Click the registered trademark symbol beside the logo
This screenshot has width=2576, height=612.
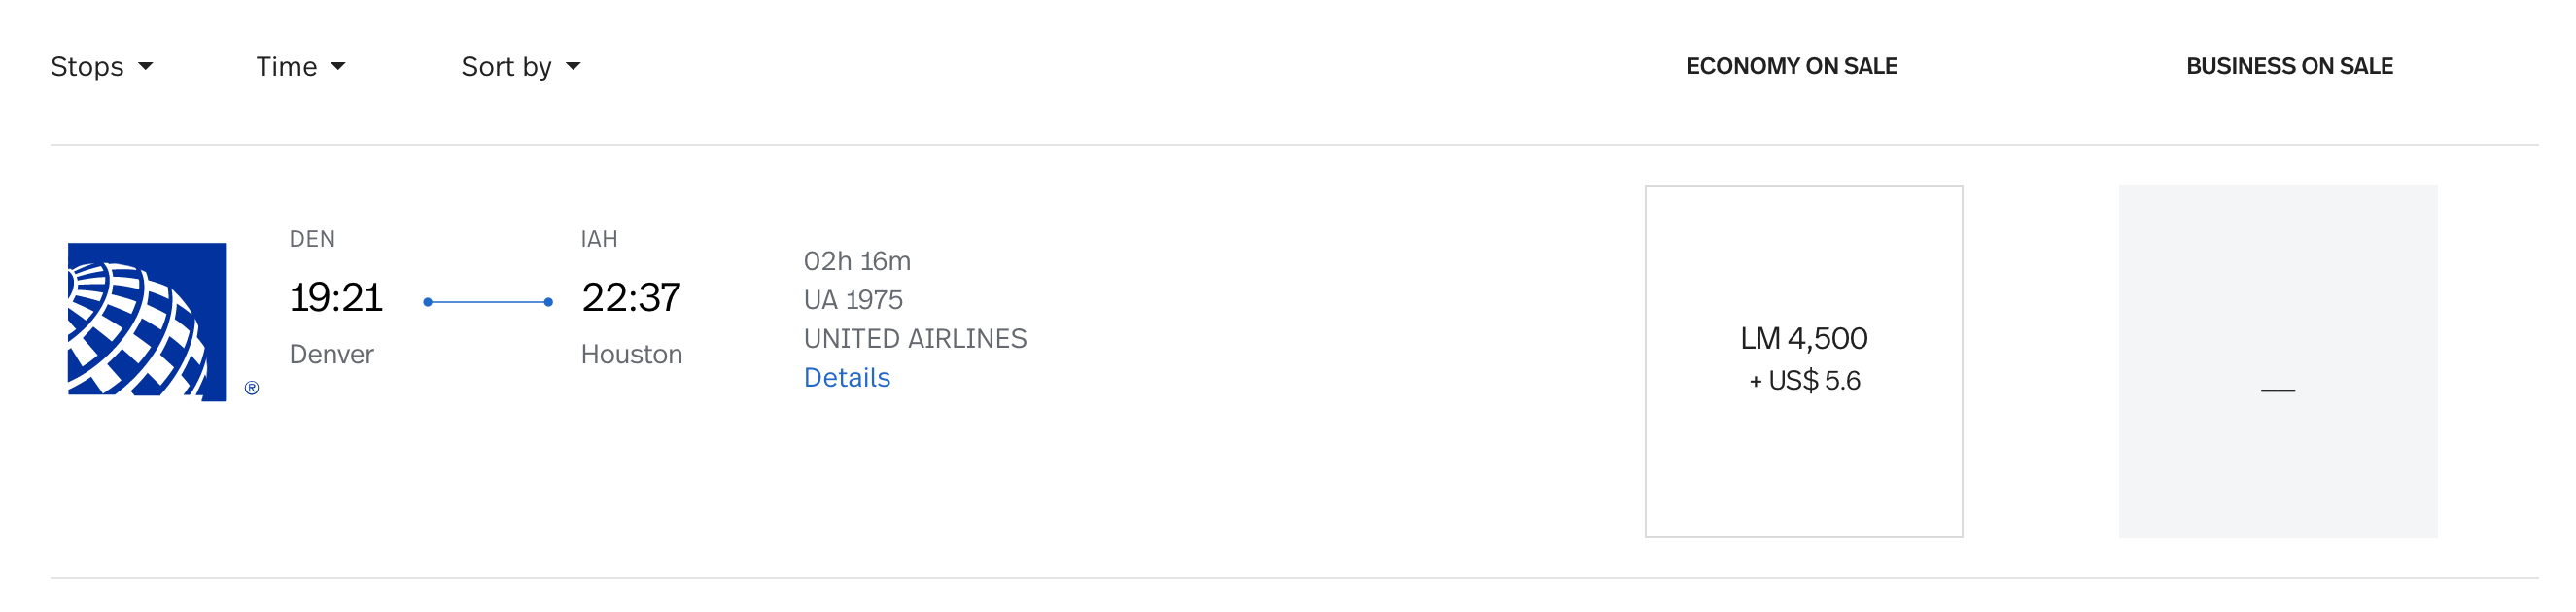coord(252,388)
